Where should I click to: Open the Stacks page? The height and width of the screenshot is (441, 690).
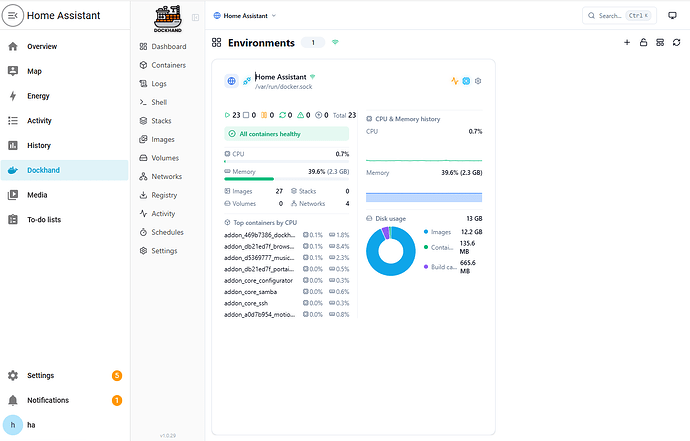click(x=155, y=121)
